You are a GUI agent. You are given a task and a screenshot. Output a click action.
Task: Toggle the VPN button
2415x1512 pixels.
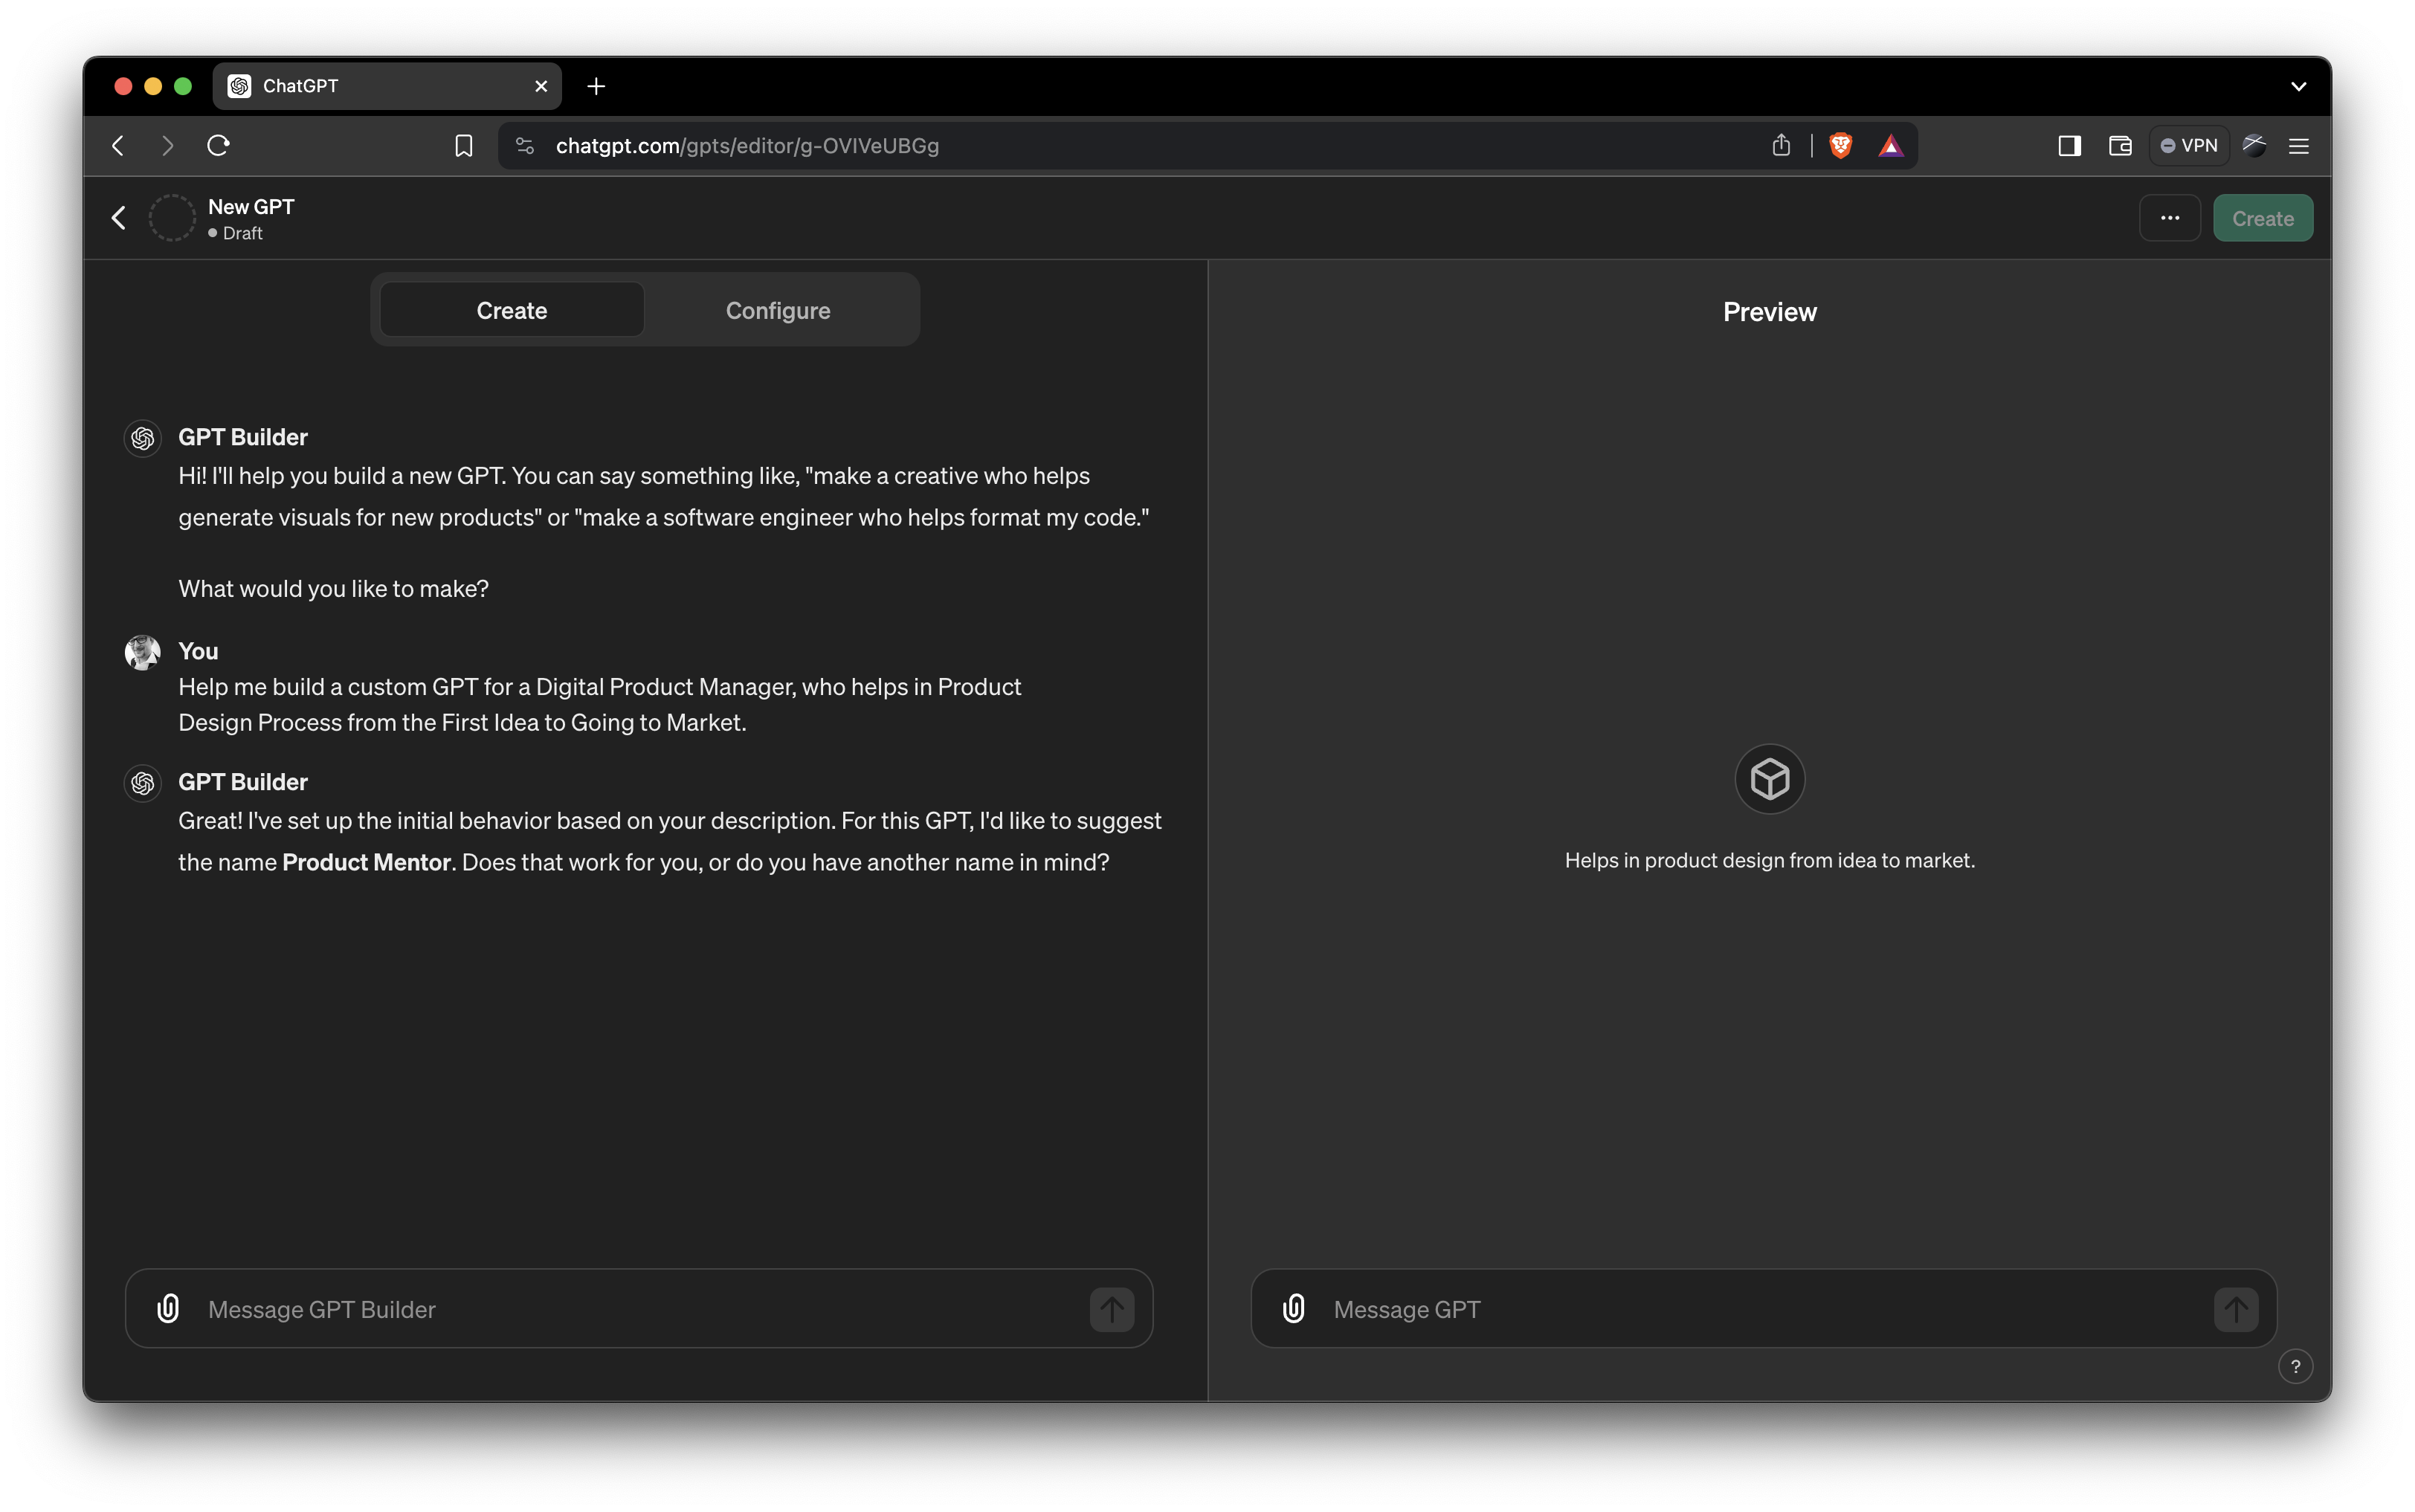(x=2189, y=146)
